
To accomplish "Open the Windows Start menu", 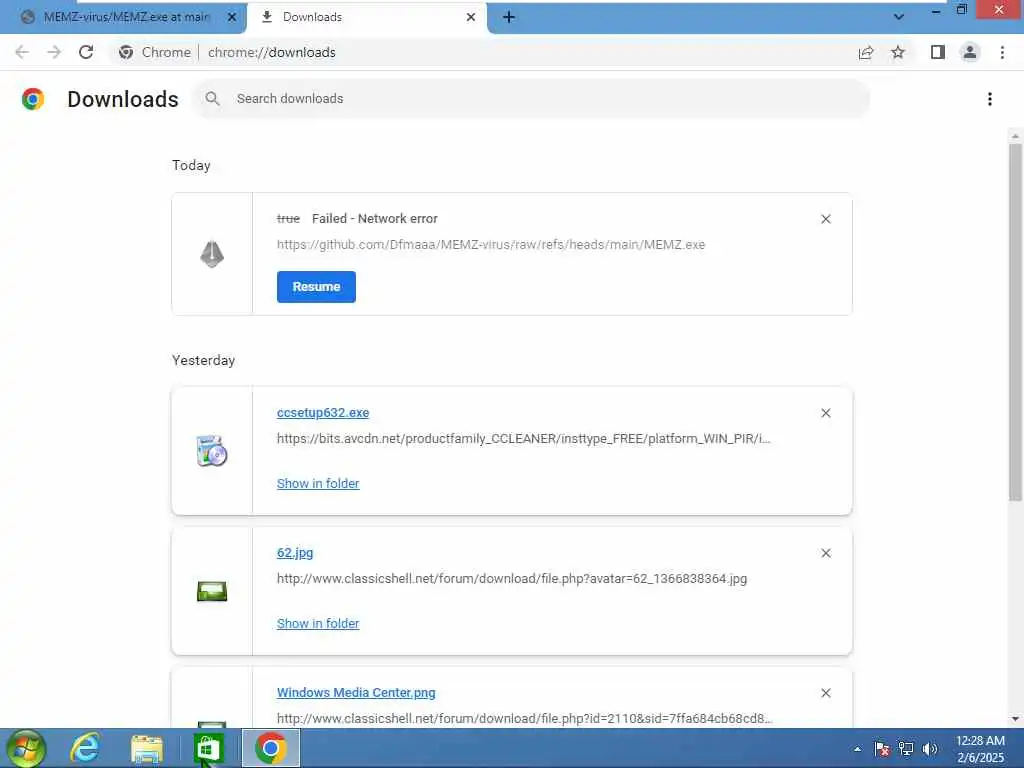I will 26,748.
